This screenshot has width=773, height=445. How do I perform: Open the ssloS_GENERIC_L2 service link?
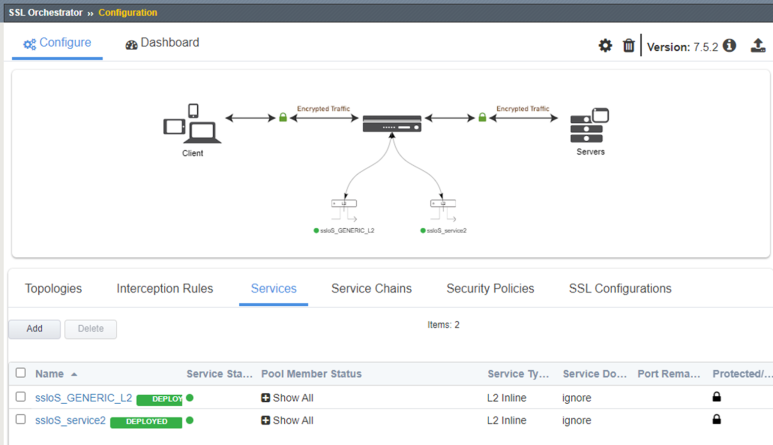83,398
